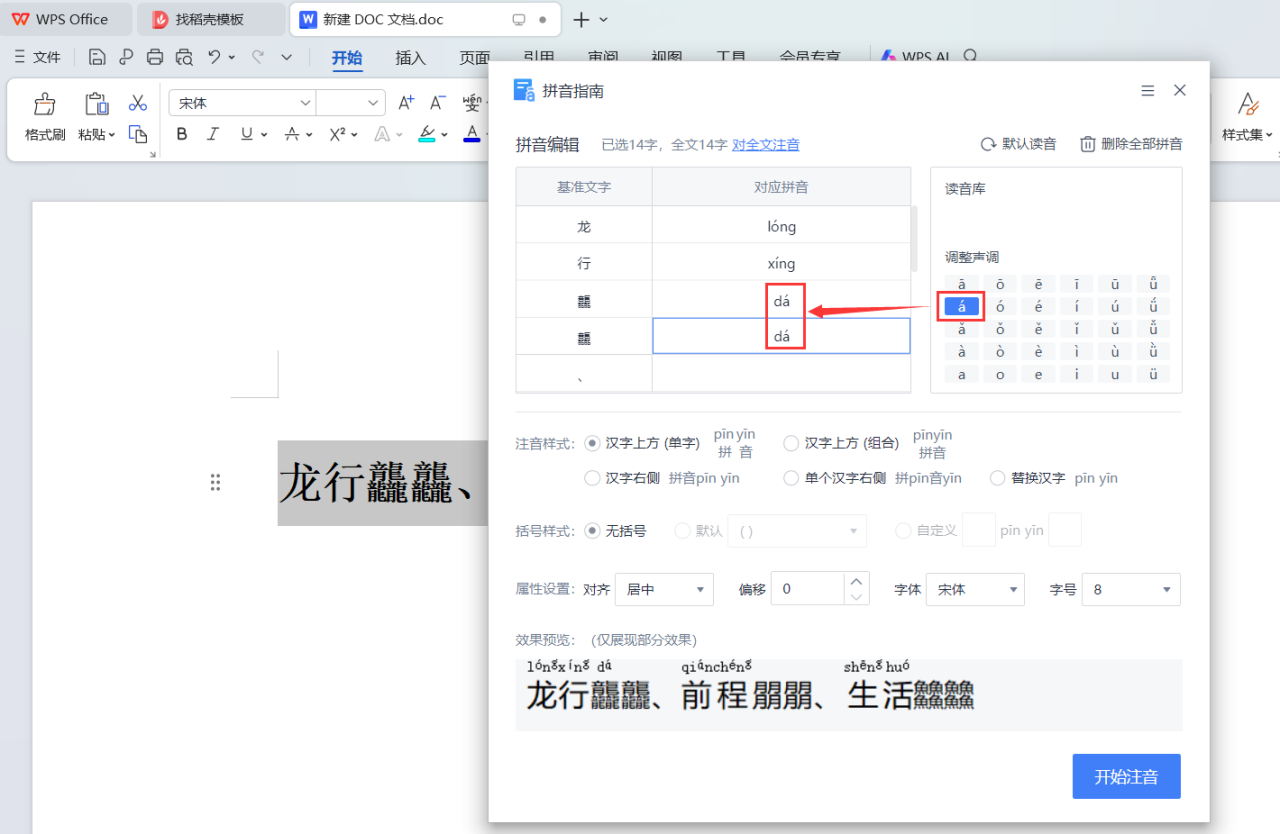Click the lóng pinyin cell
Viewport: 1280px width, 834px height.
coord(781,226)
